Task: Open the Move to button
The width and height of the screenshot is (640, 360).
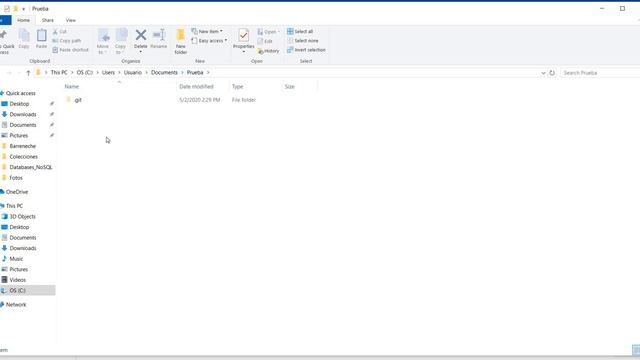Action: [103, 41]
